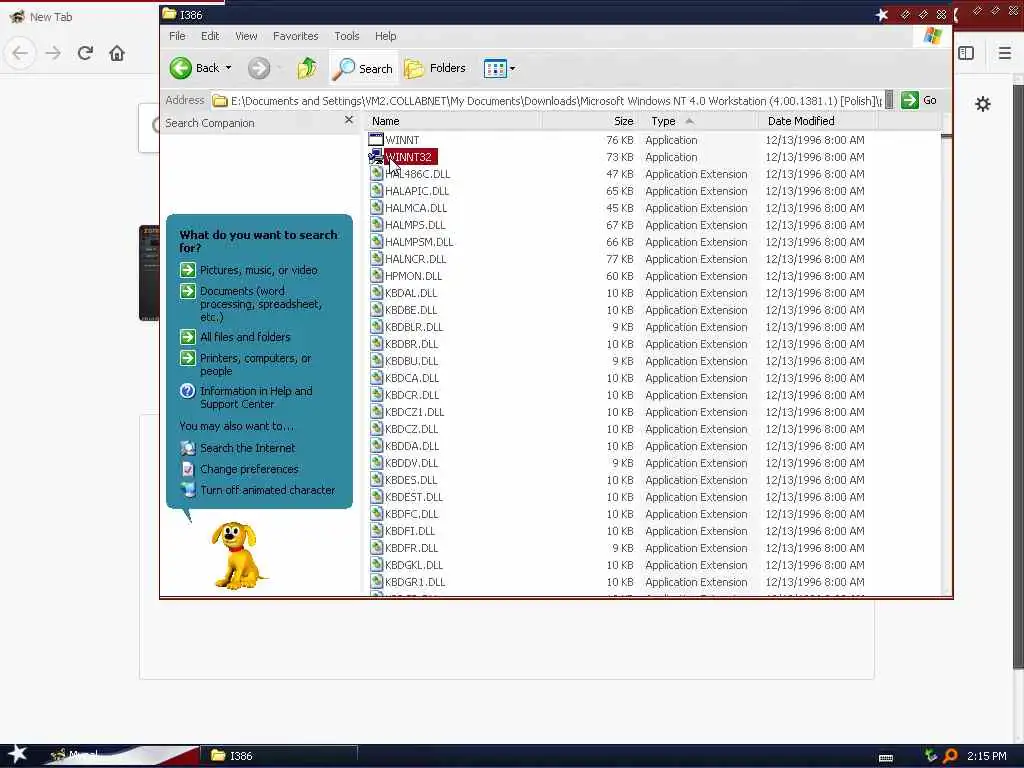Sort by the Type column header
Viewport: 1024px width, 768px height.
(x=699, y=121)
